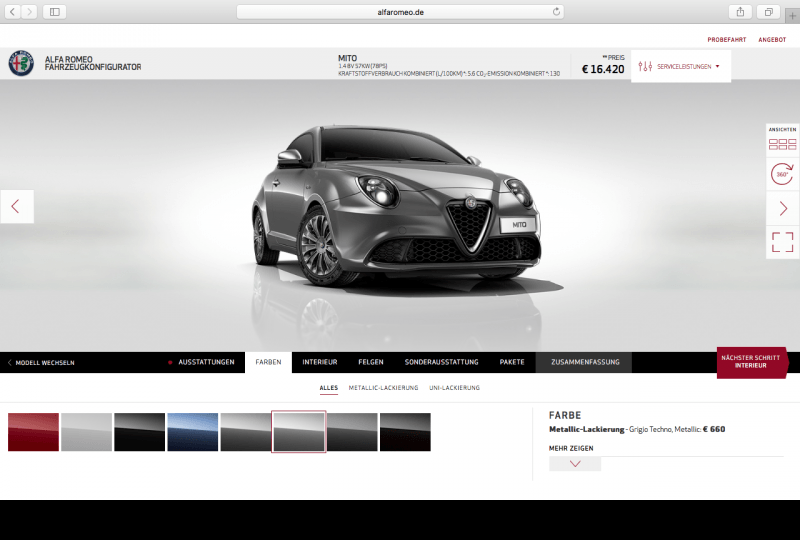The height and width of the screenshot is (540, 800).
Task: Select the selected Grigio Techno grey swatch
Action: (298, 432)
